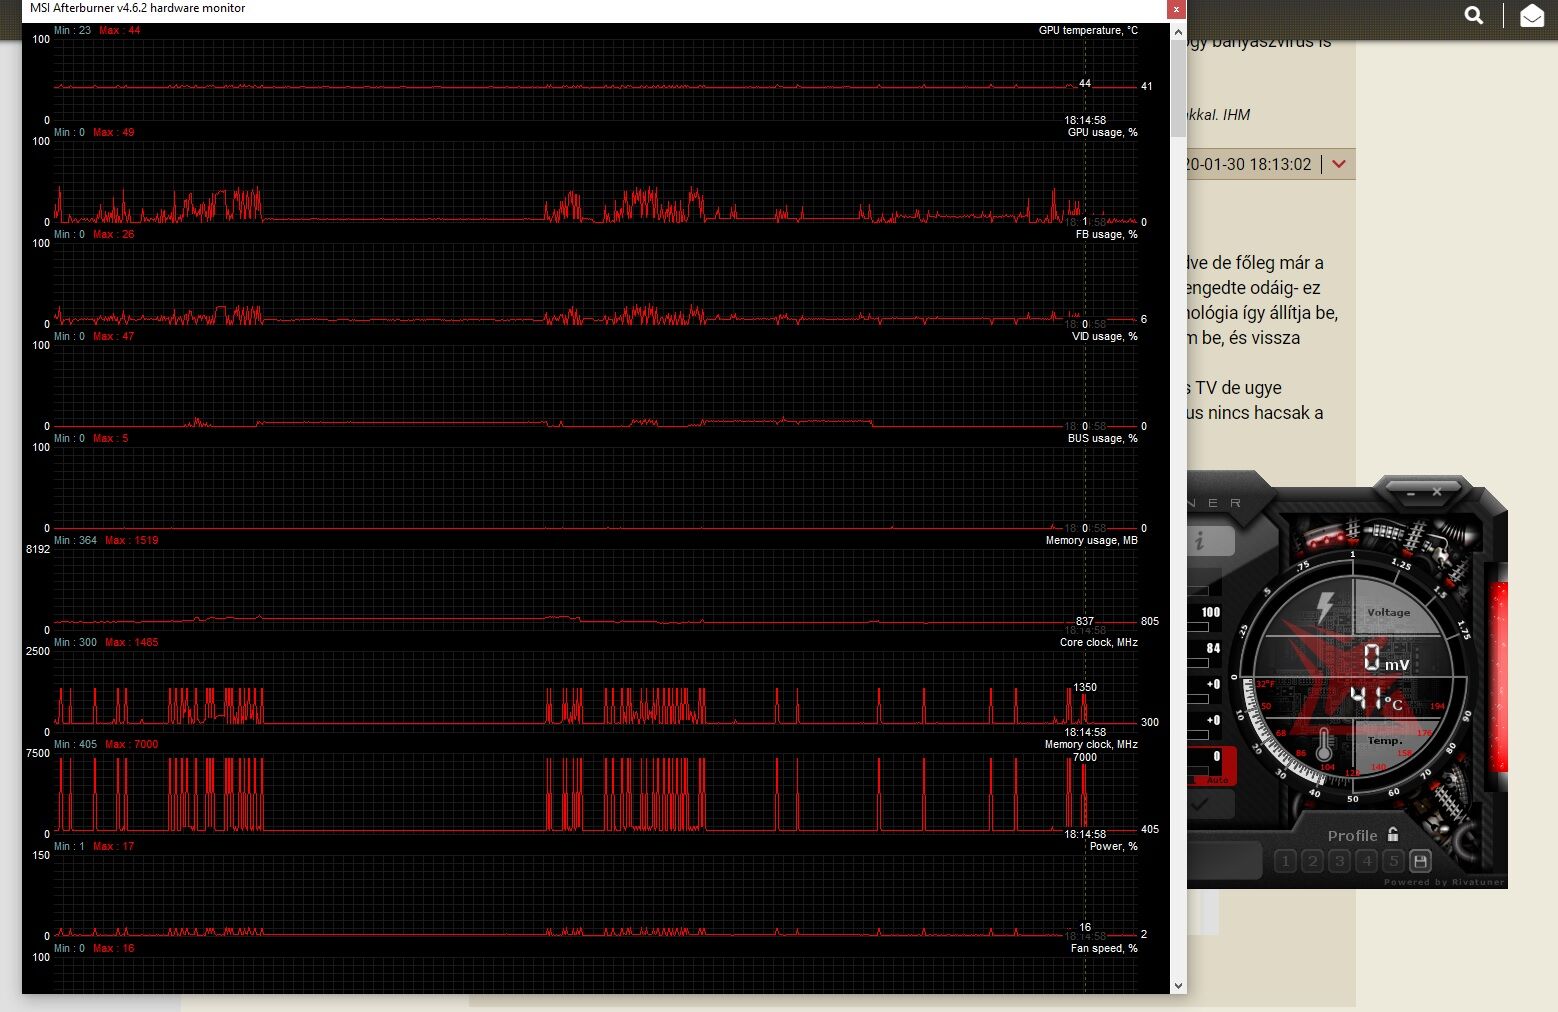Click the 41°C temperature readout
The width and height of the screenshot is (1558, 1012).
point(1376,699)
